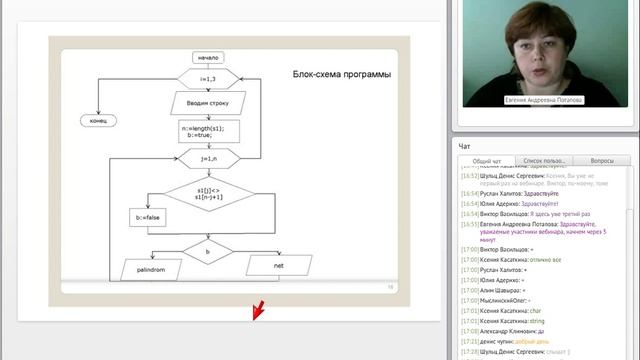This screenshot has width=640, height=360.
Task: Click Ксения Касаткина's отлично все message
Action: 511,260
